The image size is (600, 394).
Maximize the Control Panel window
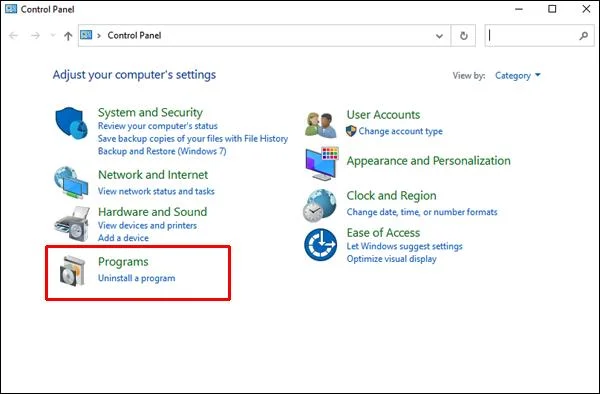coord(552,9)
